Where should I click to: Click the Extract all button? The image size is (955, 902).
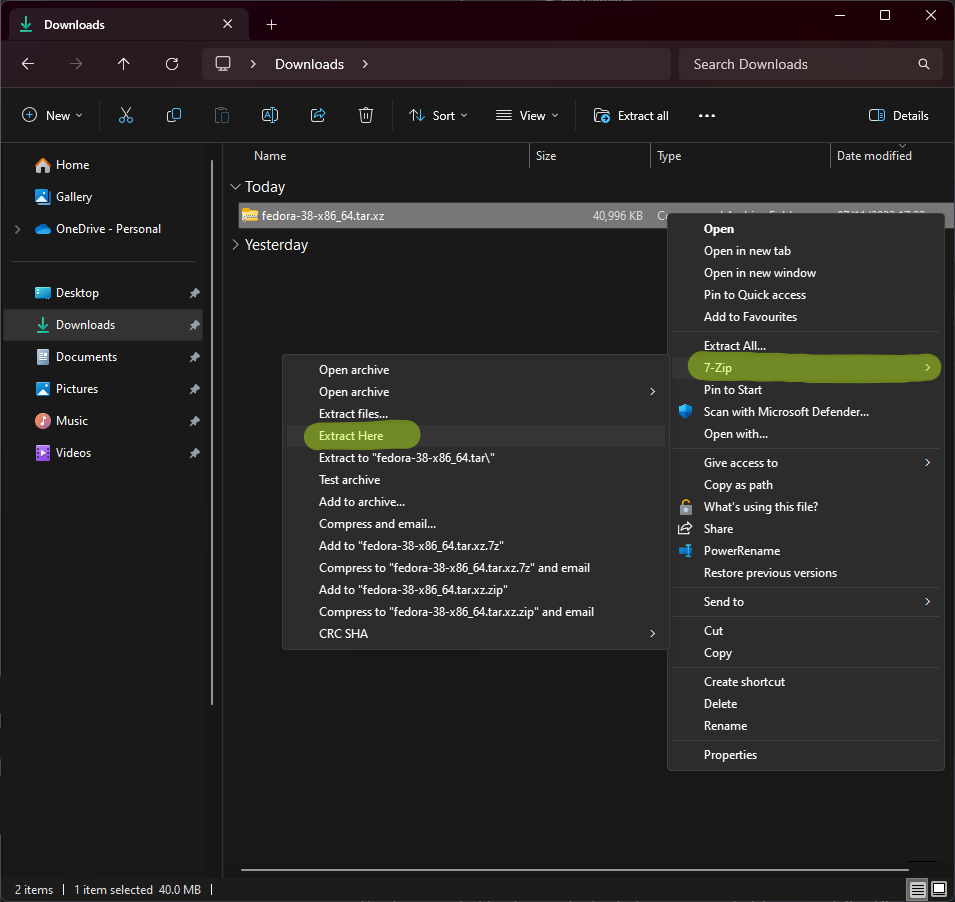coord(631,116)
